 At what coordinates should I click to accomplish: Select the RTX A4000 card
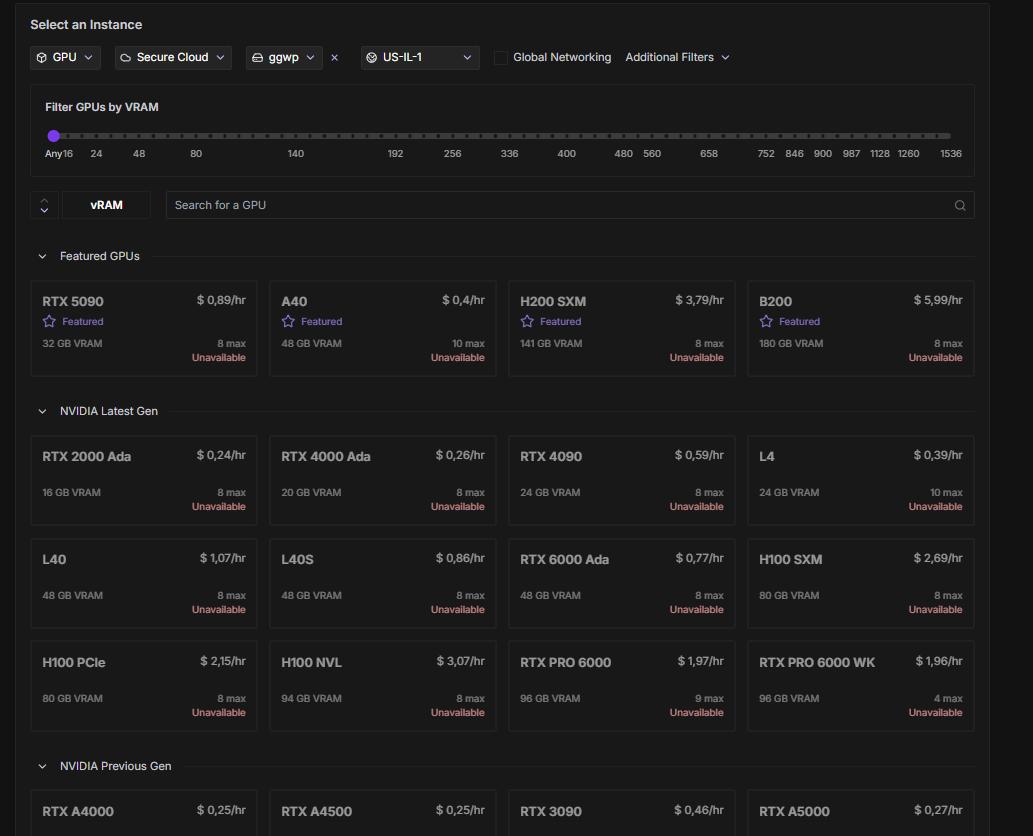[x=144, y=813]
